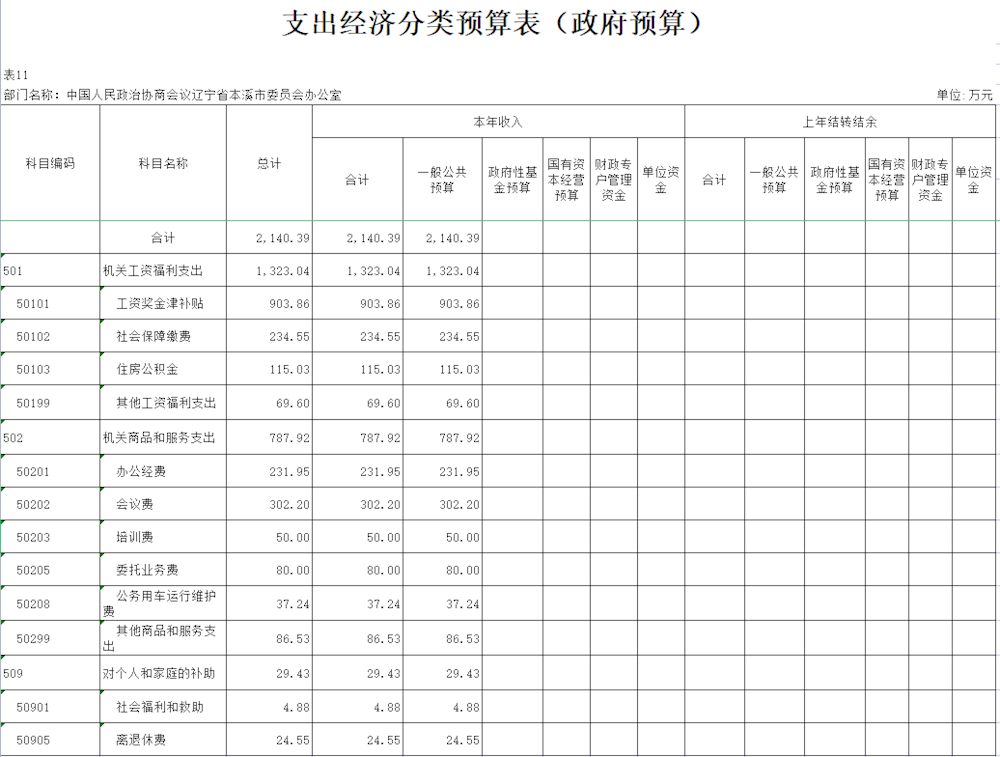Select the 科目名称 column header
Screen dimensions: 1000x757
pos(163,163)
